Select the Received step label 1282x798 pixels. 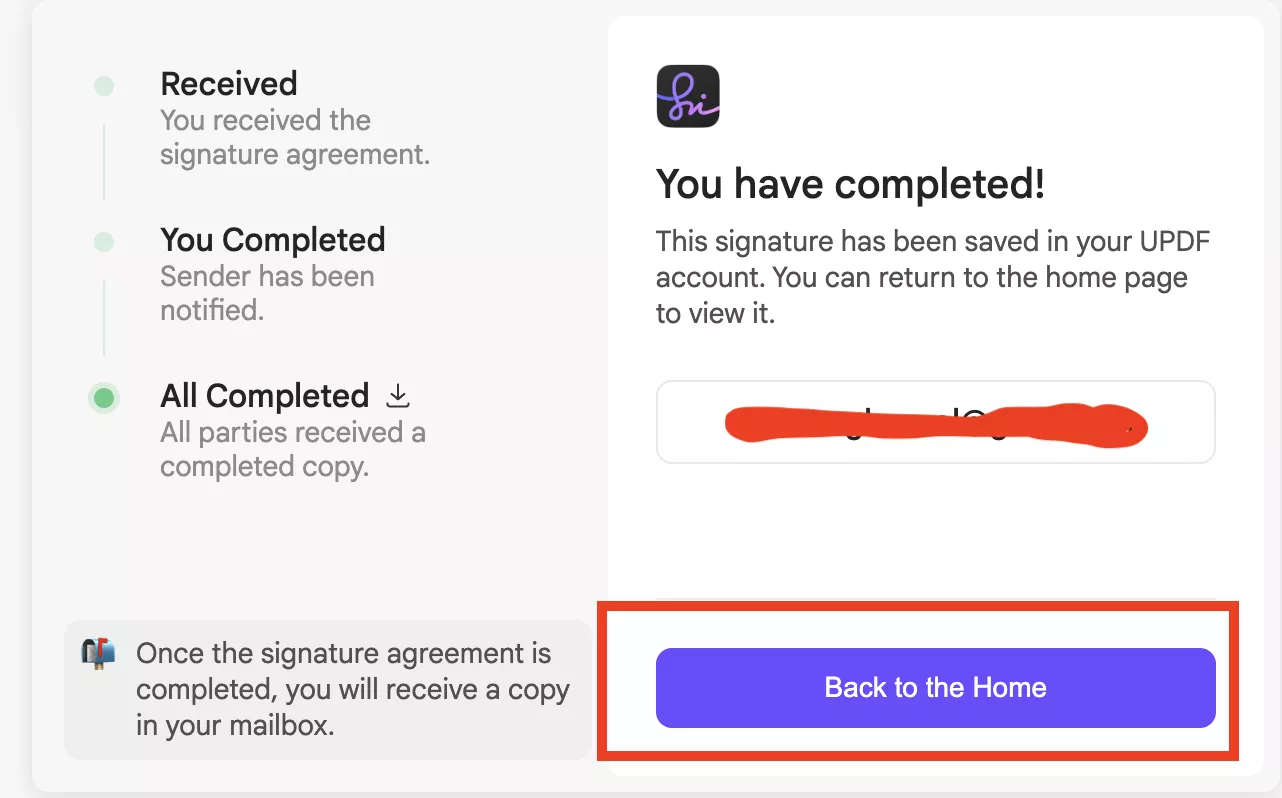tap(228, 84)
